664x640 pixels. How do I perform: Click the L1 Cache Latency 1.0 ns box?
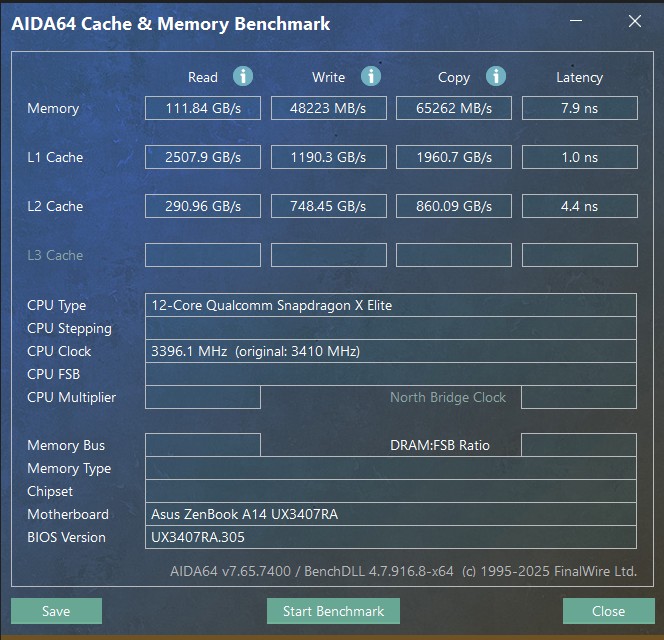(x=579, y=157)
